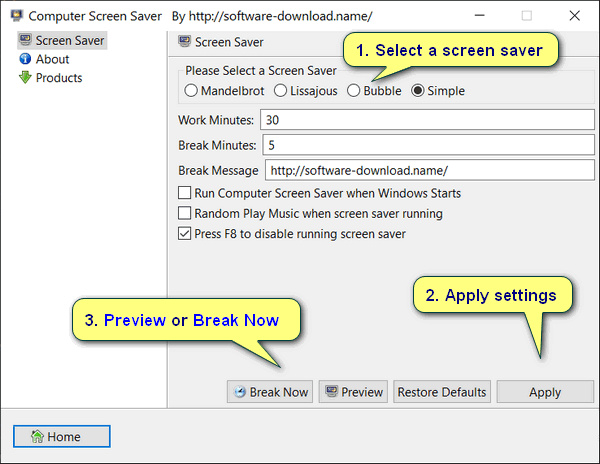This screenshot has height=464, width=600.
Task: Pick the Bubble screen saver
Action: 353,91
